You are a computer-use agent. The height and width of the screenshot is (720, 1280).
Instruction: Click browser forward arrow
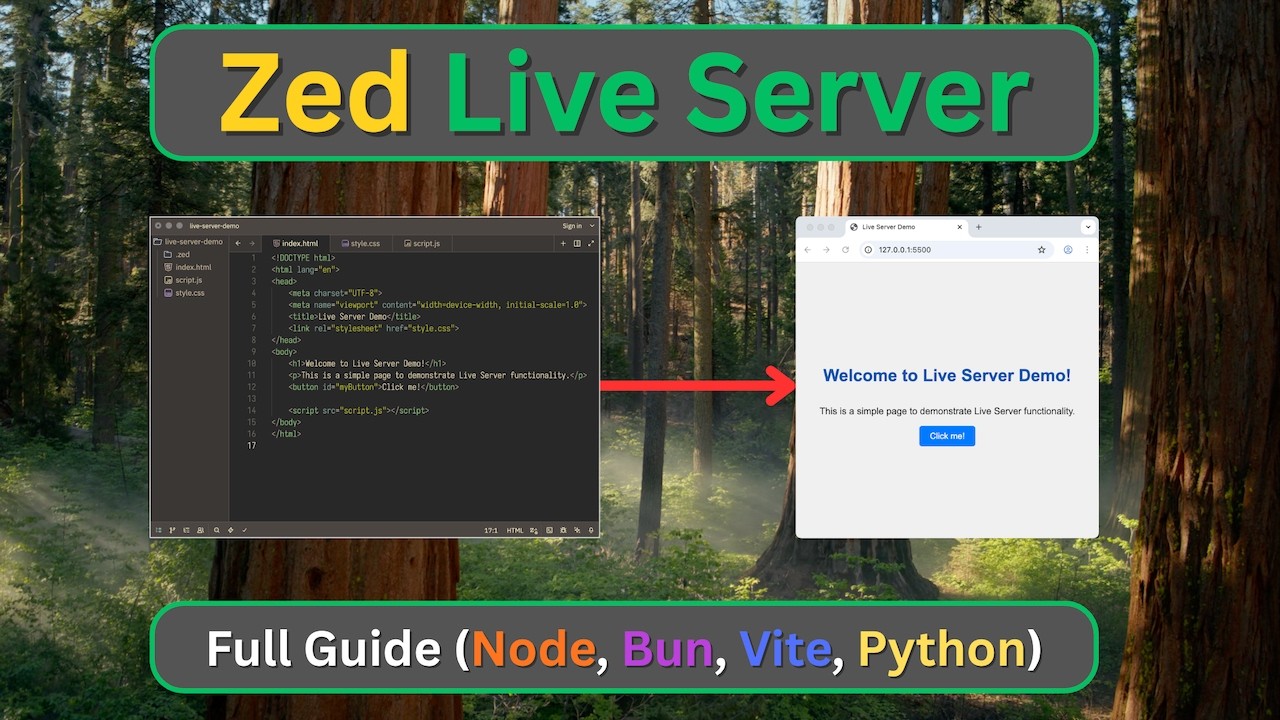(x=826, y=250)
